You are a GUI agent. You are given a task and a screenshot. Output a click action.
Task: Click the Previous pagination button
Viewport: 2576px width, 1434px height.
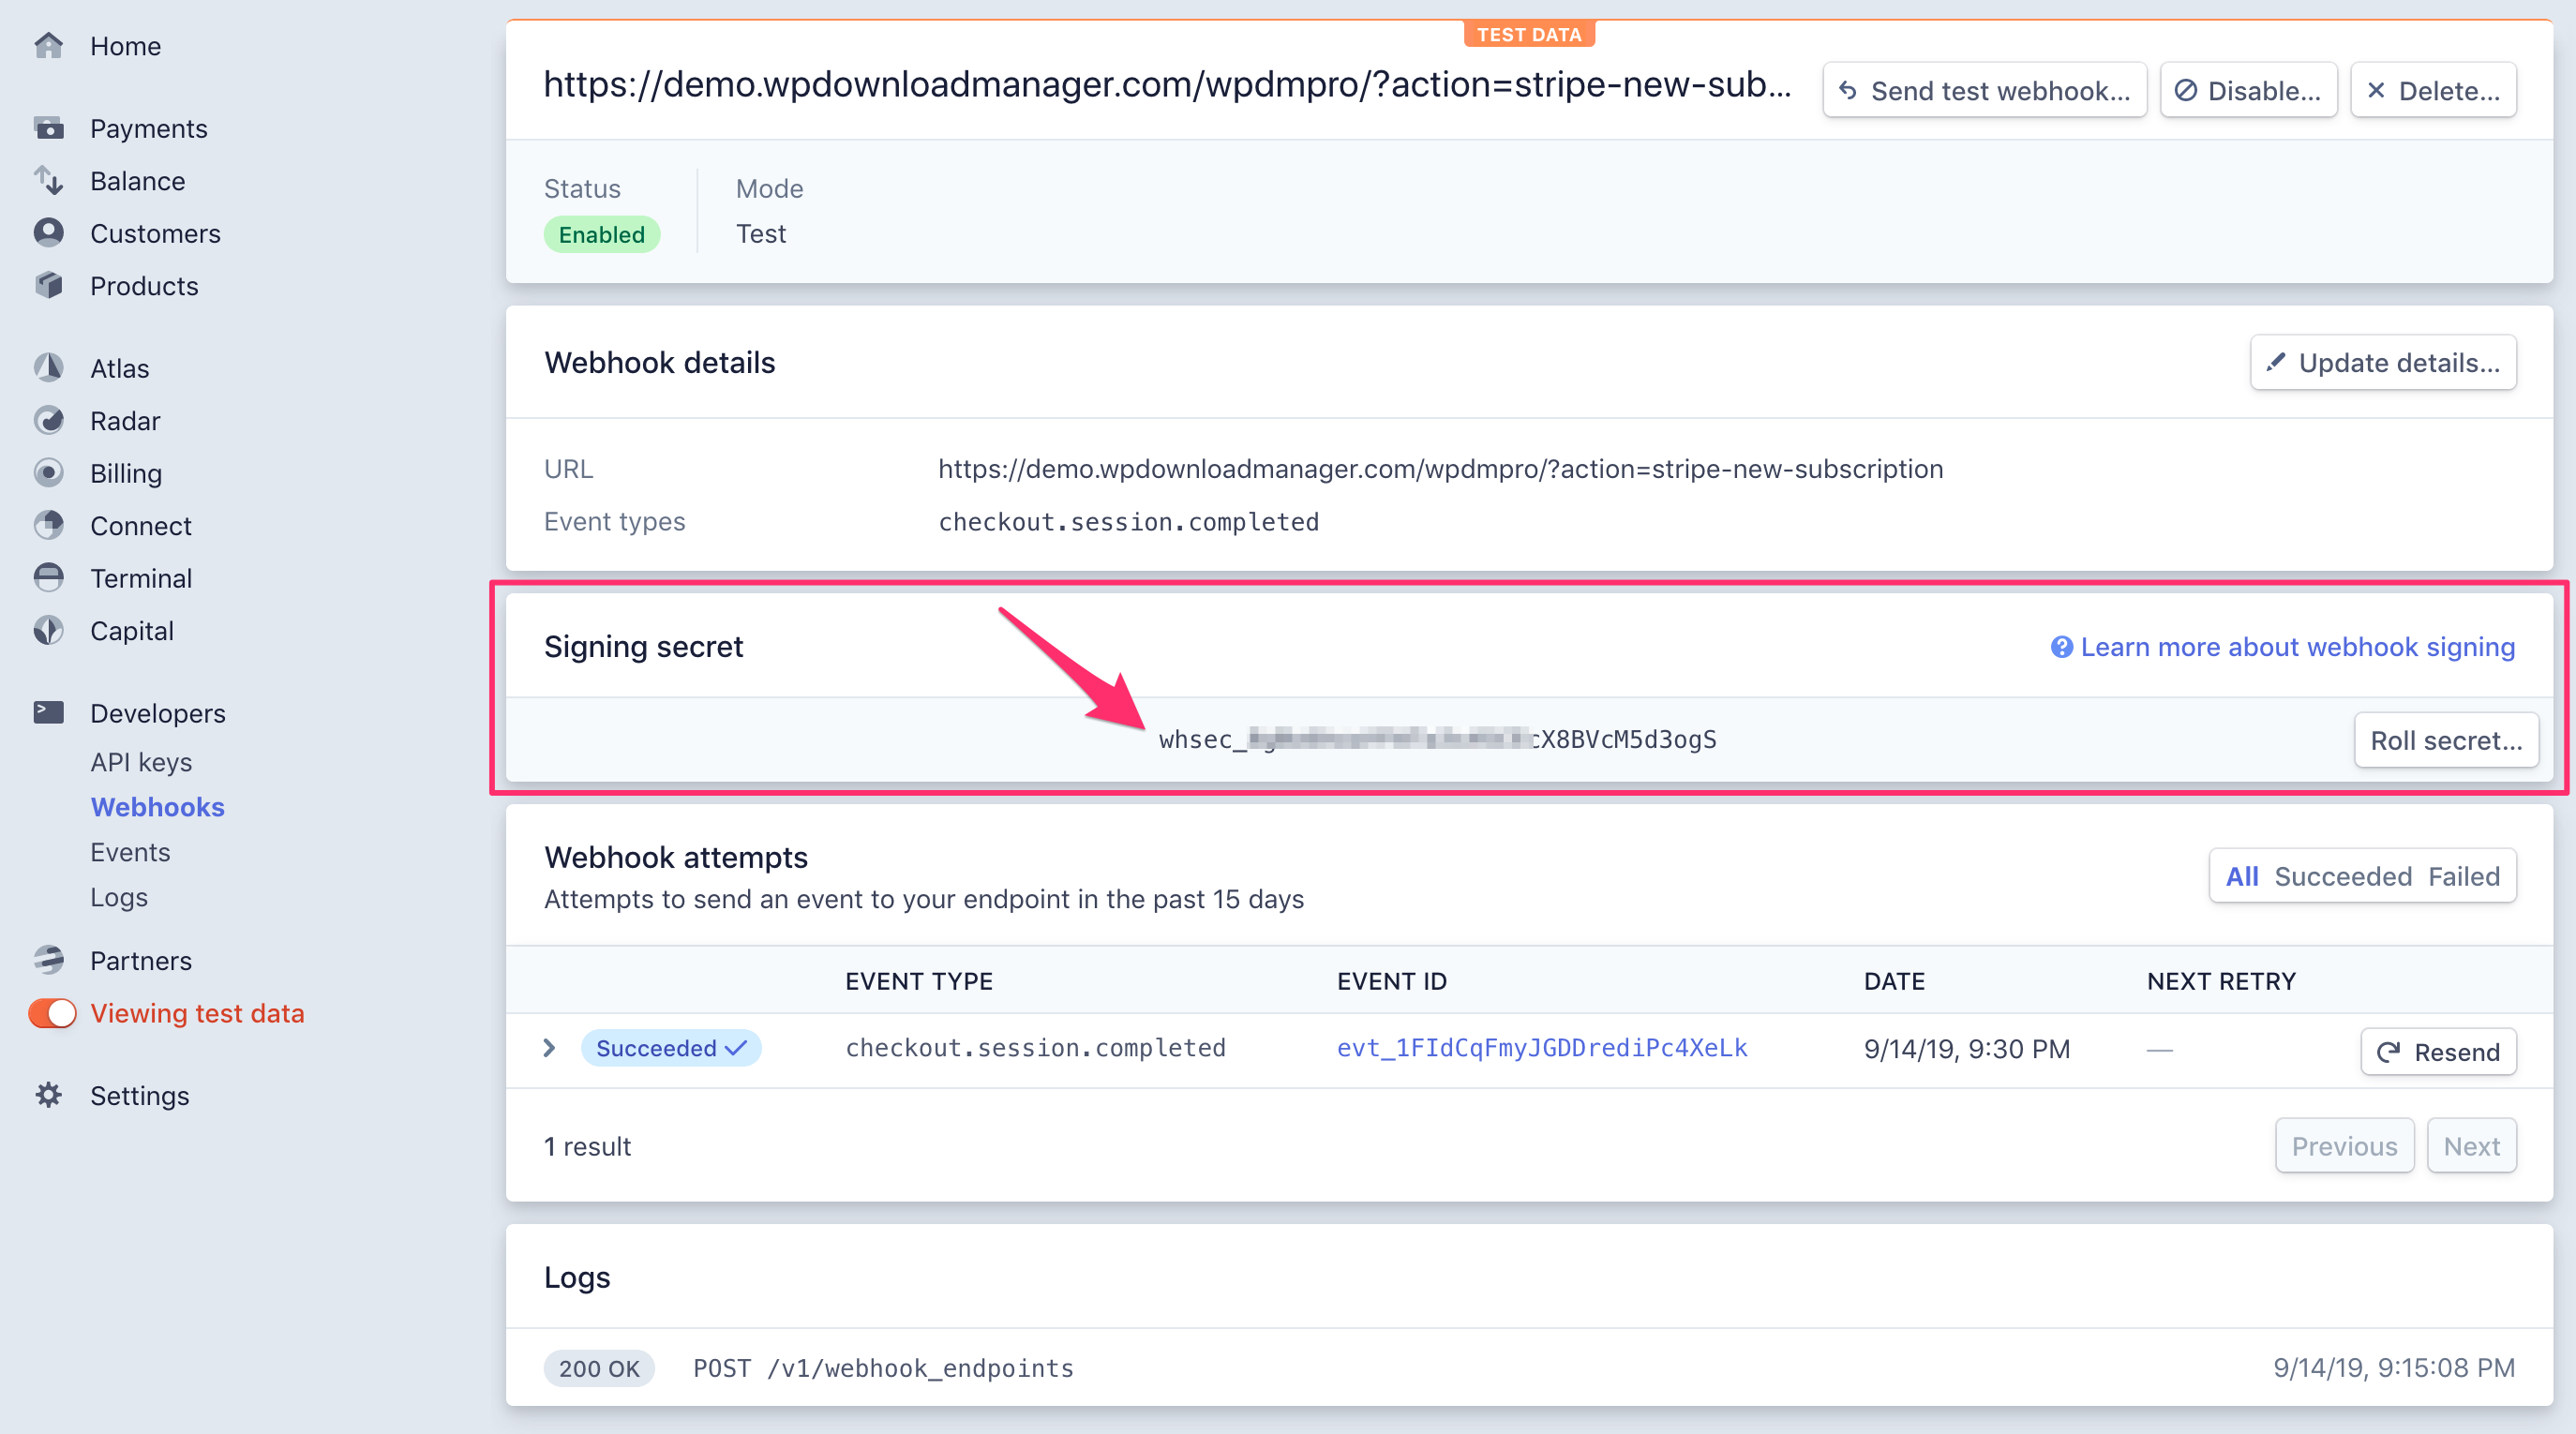[x=2344, y=1146]
